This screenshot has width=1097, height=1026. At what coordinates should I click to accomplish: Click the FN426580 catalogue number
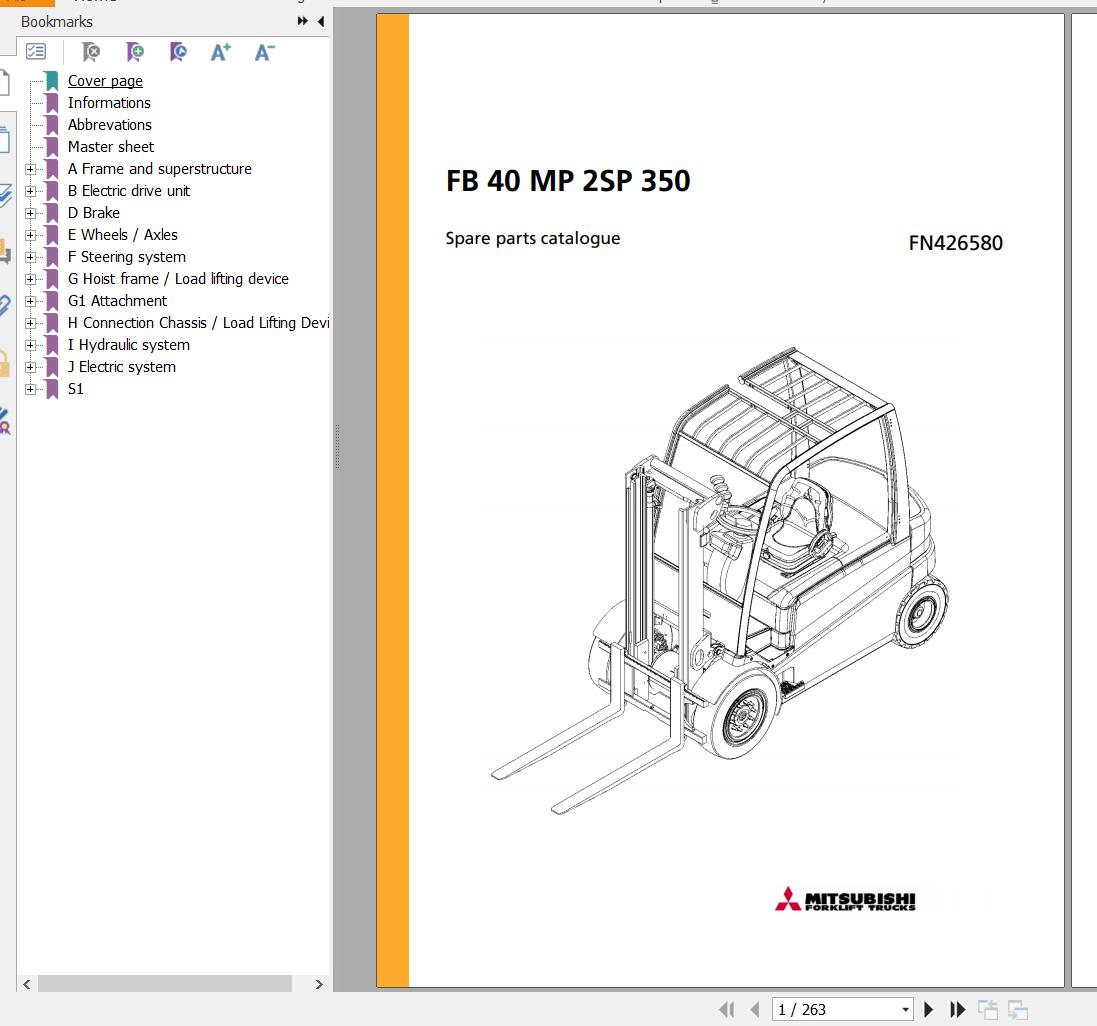pyautogui.click(x=956, y=243)
